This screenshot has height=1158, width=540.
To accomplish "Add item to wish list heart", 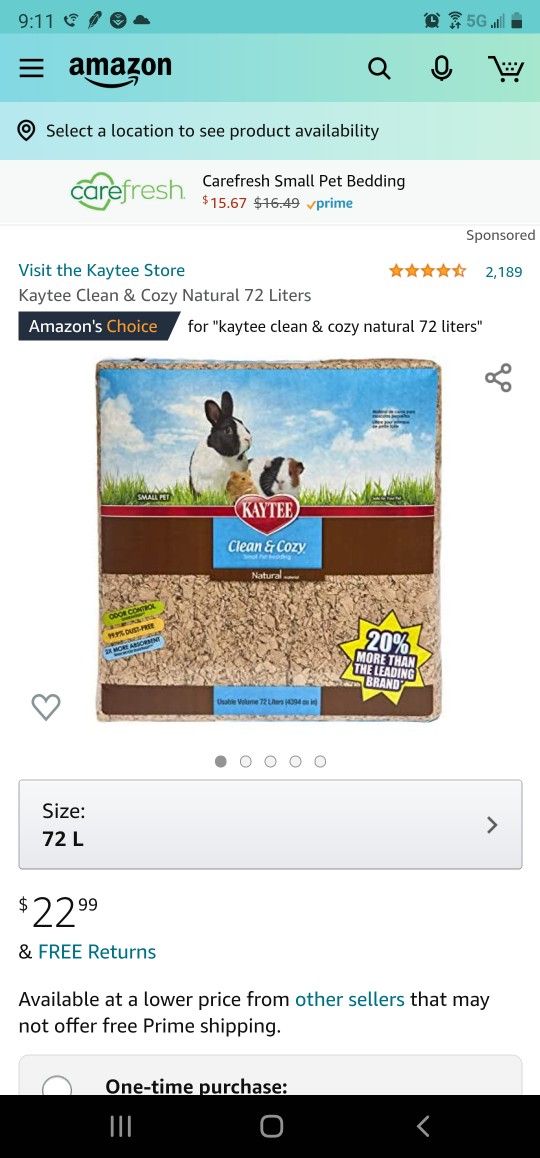I will pos(46,707).
